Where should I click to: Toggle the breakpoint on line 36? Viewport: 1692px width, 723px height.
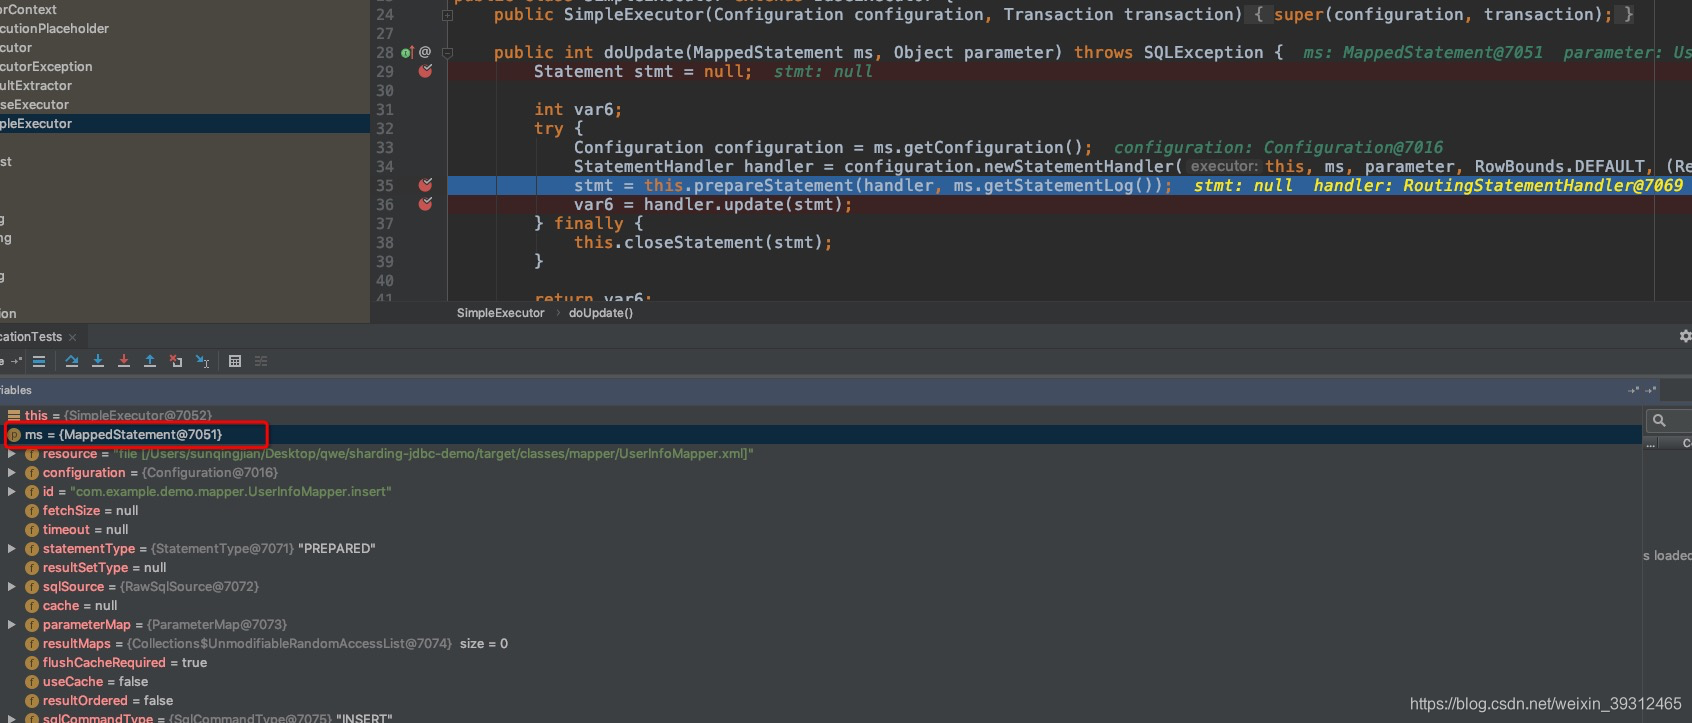tap(425, 204)
